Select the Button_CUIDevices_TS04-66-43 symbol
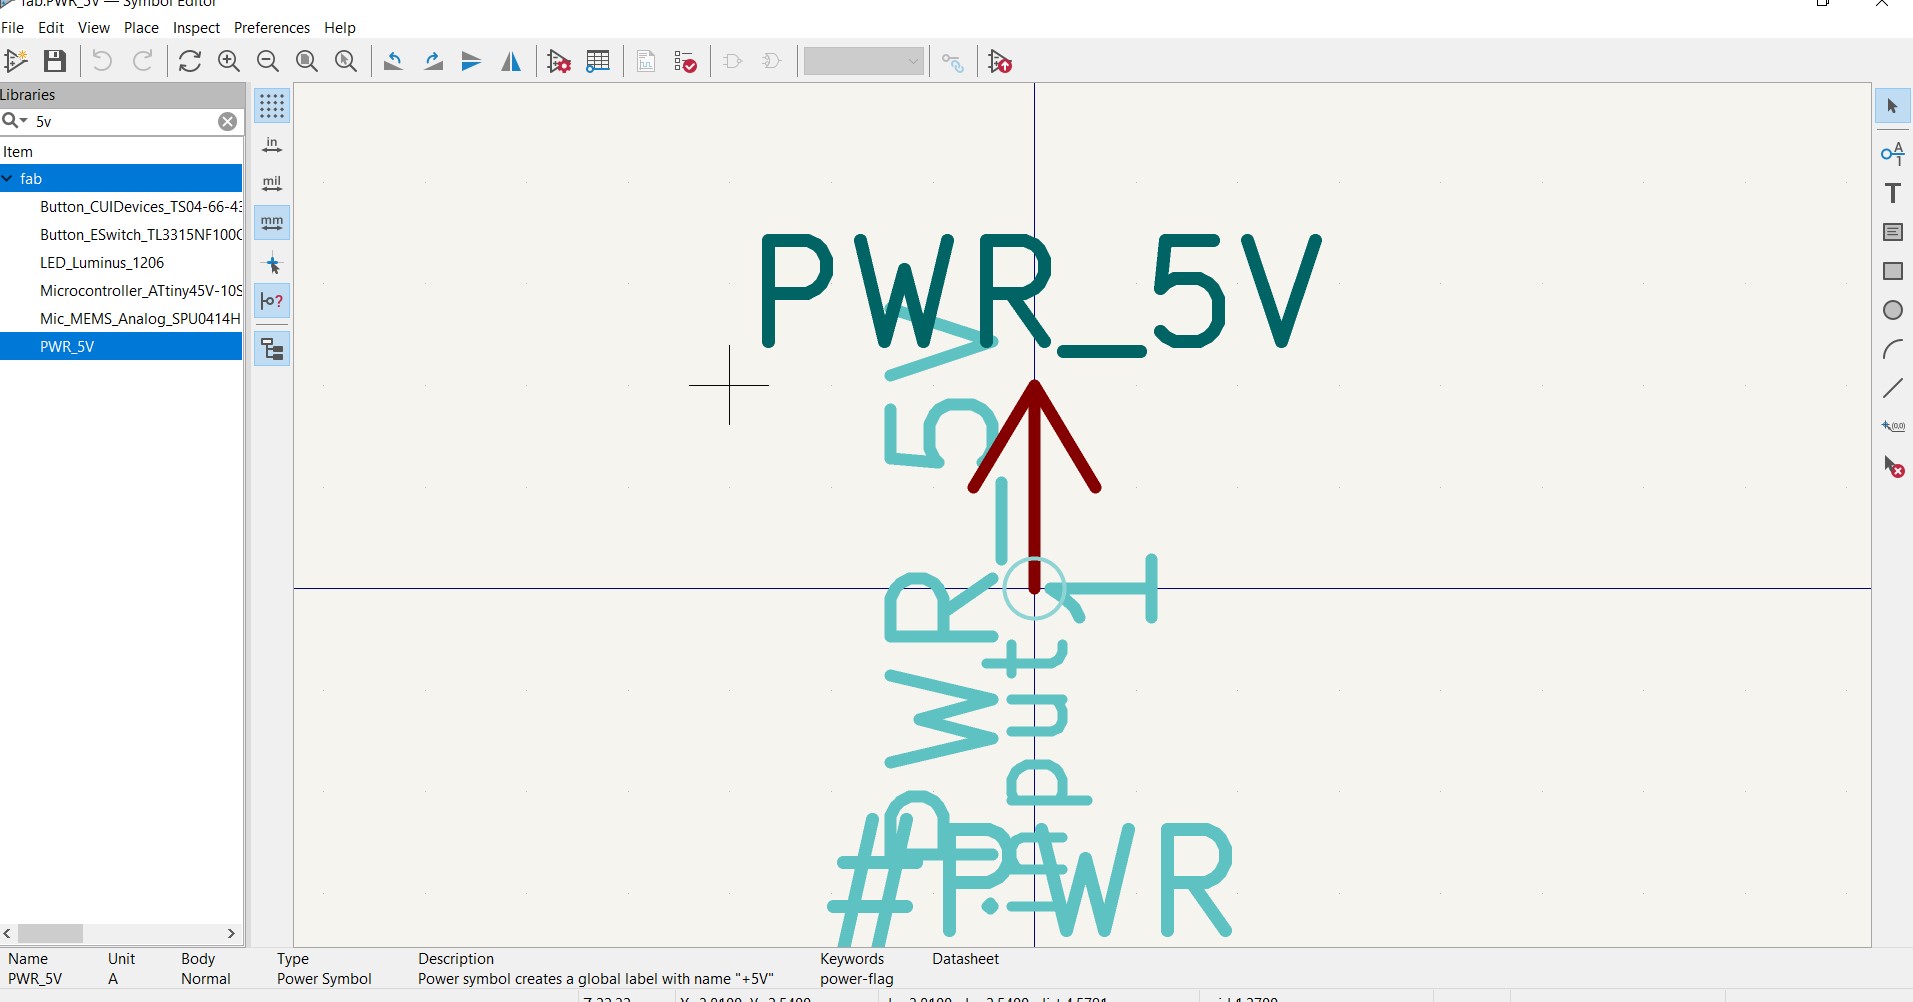This screenshot has width=1913, height=1002. pyautogui.click(x=140, y=207)
